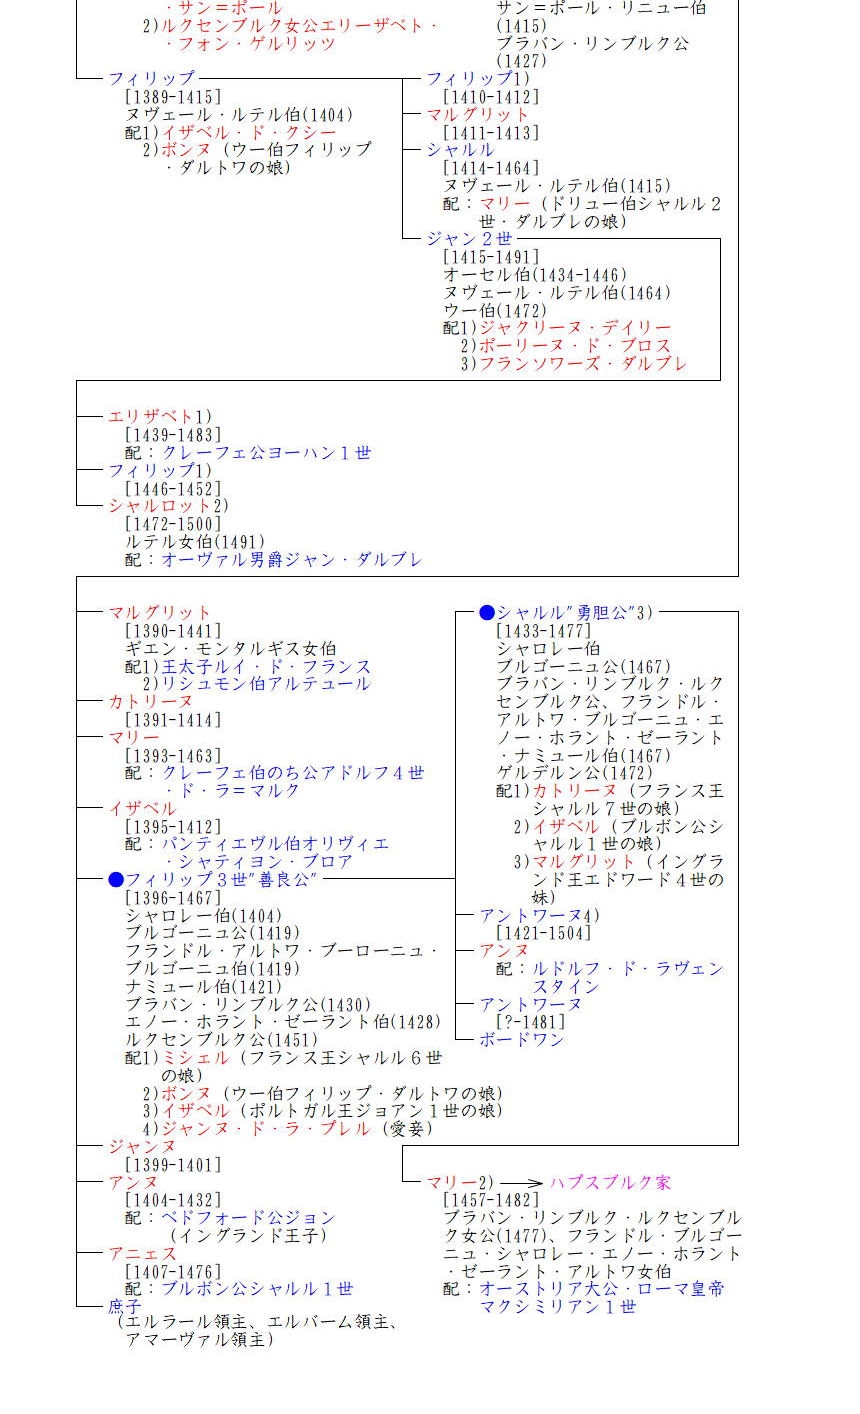Click the 庶子 link at bottom

(x=125, y=1306)
